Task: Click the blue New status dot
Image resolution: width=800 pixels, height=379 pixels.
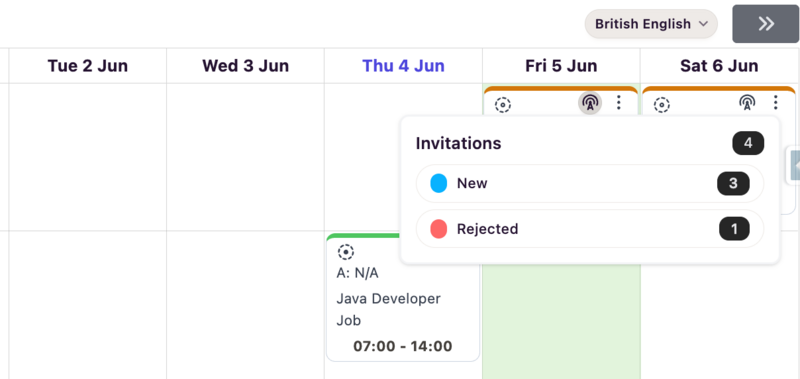Action: click(439, 183)
